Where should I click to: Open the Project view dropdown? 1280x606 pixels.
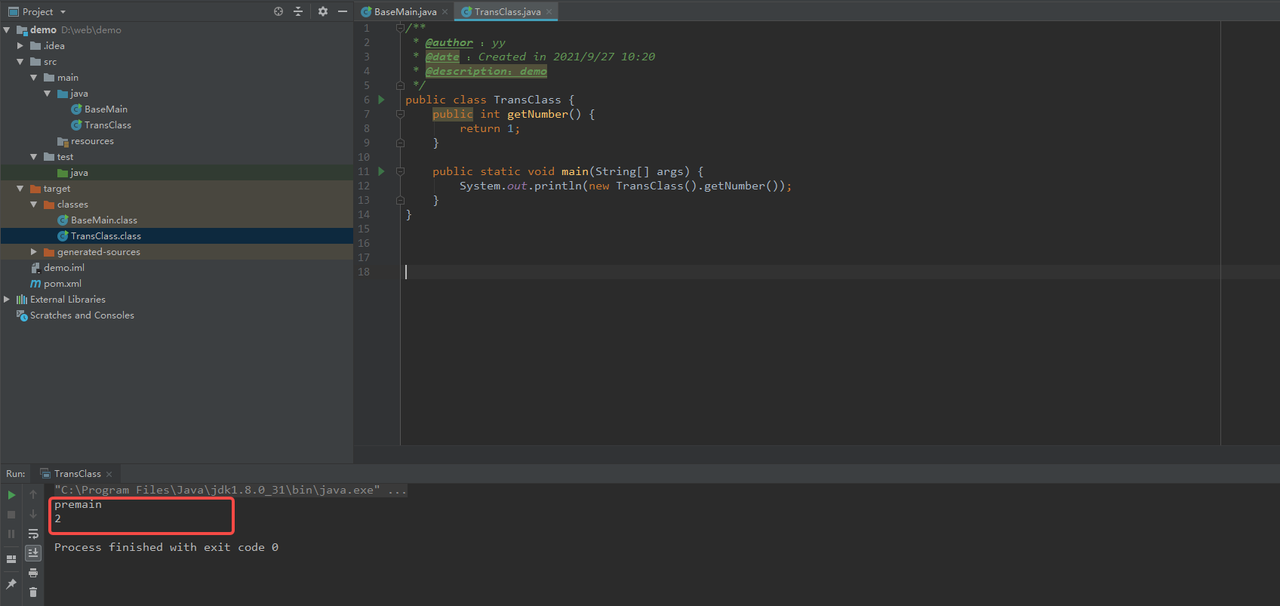pyautogui.click(x=62, y=12)
